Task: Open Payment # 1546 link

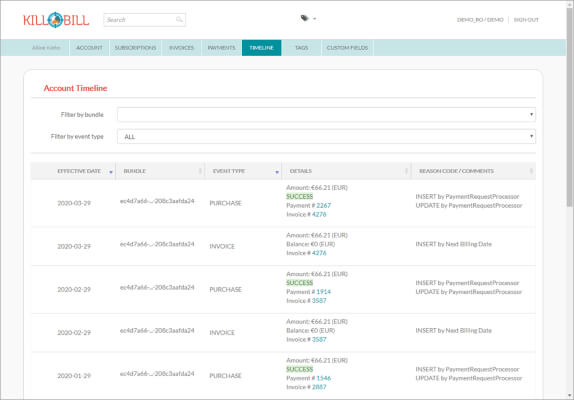Action: (324, 378)
